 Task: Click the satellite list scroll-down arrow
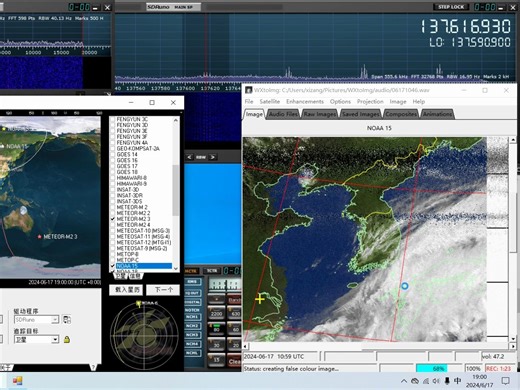coord(176,269)
